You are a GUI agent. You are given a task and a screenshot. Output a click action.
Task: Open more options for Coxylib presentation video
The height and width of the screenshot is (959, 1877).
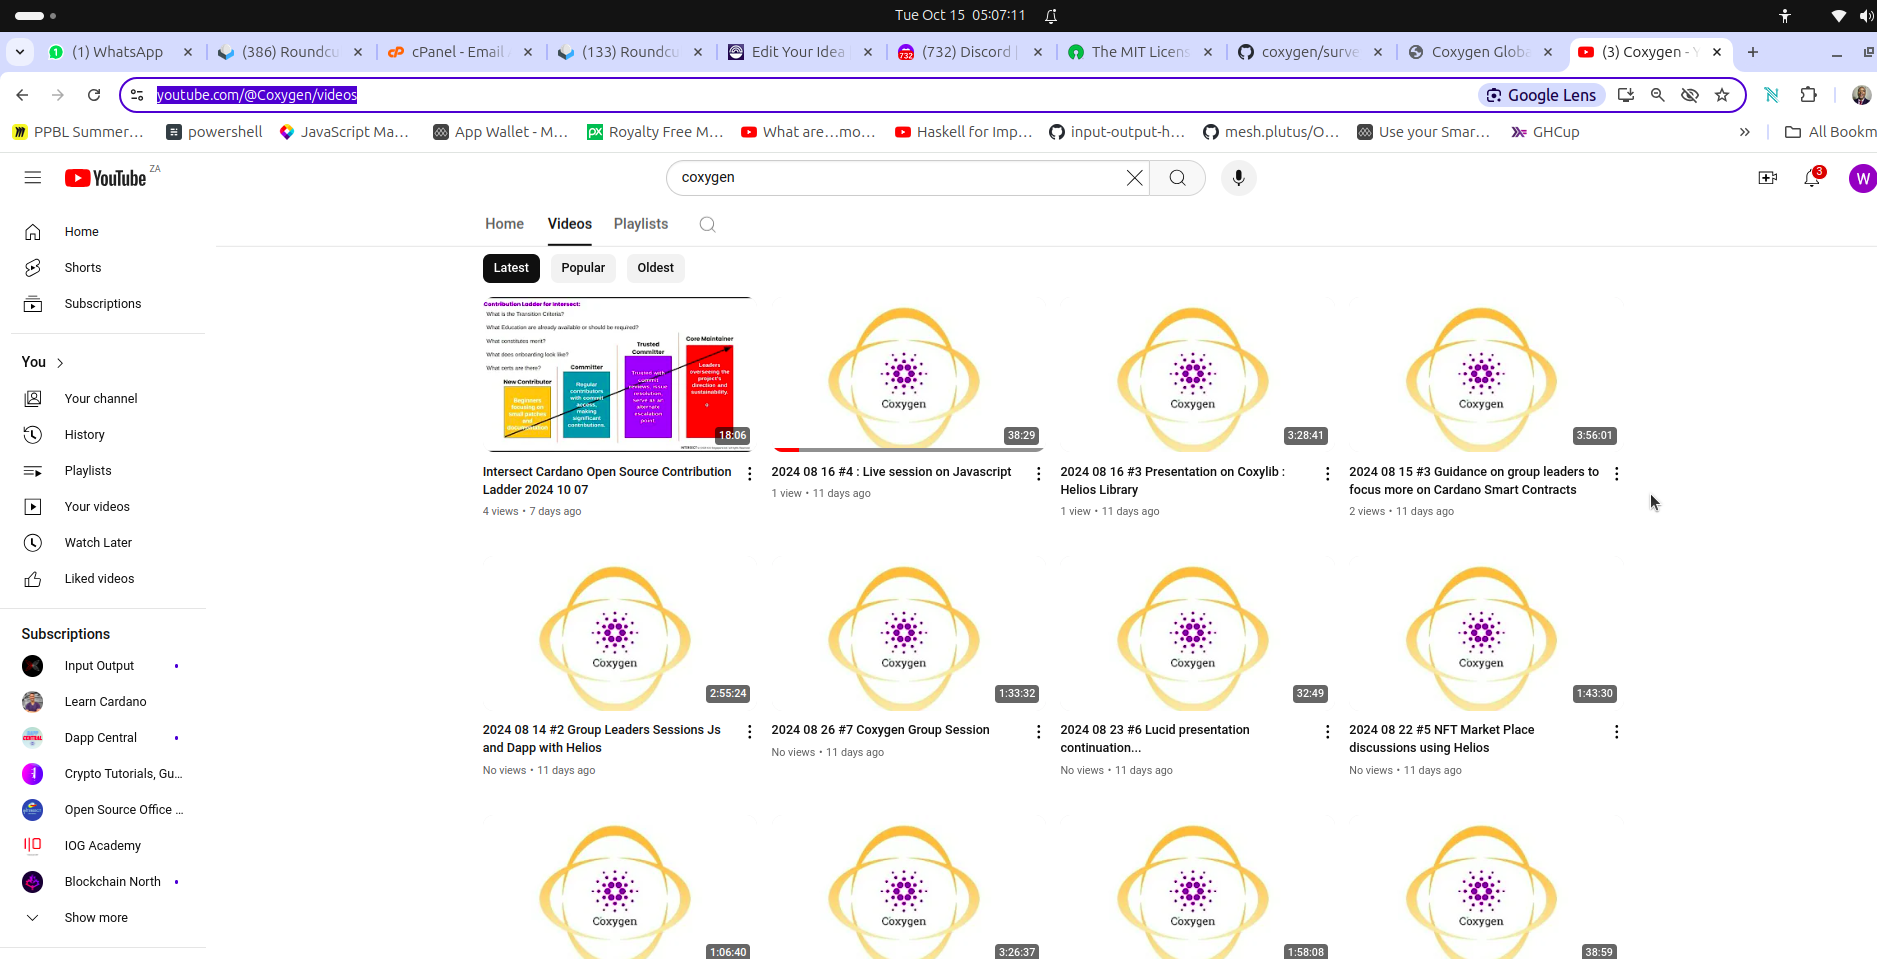1327,474
